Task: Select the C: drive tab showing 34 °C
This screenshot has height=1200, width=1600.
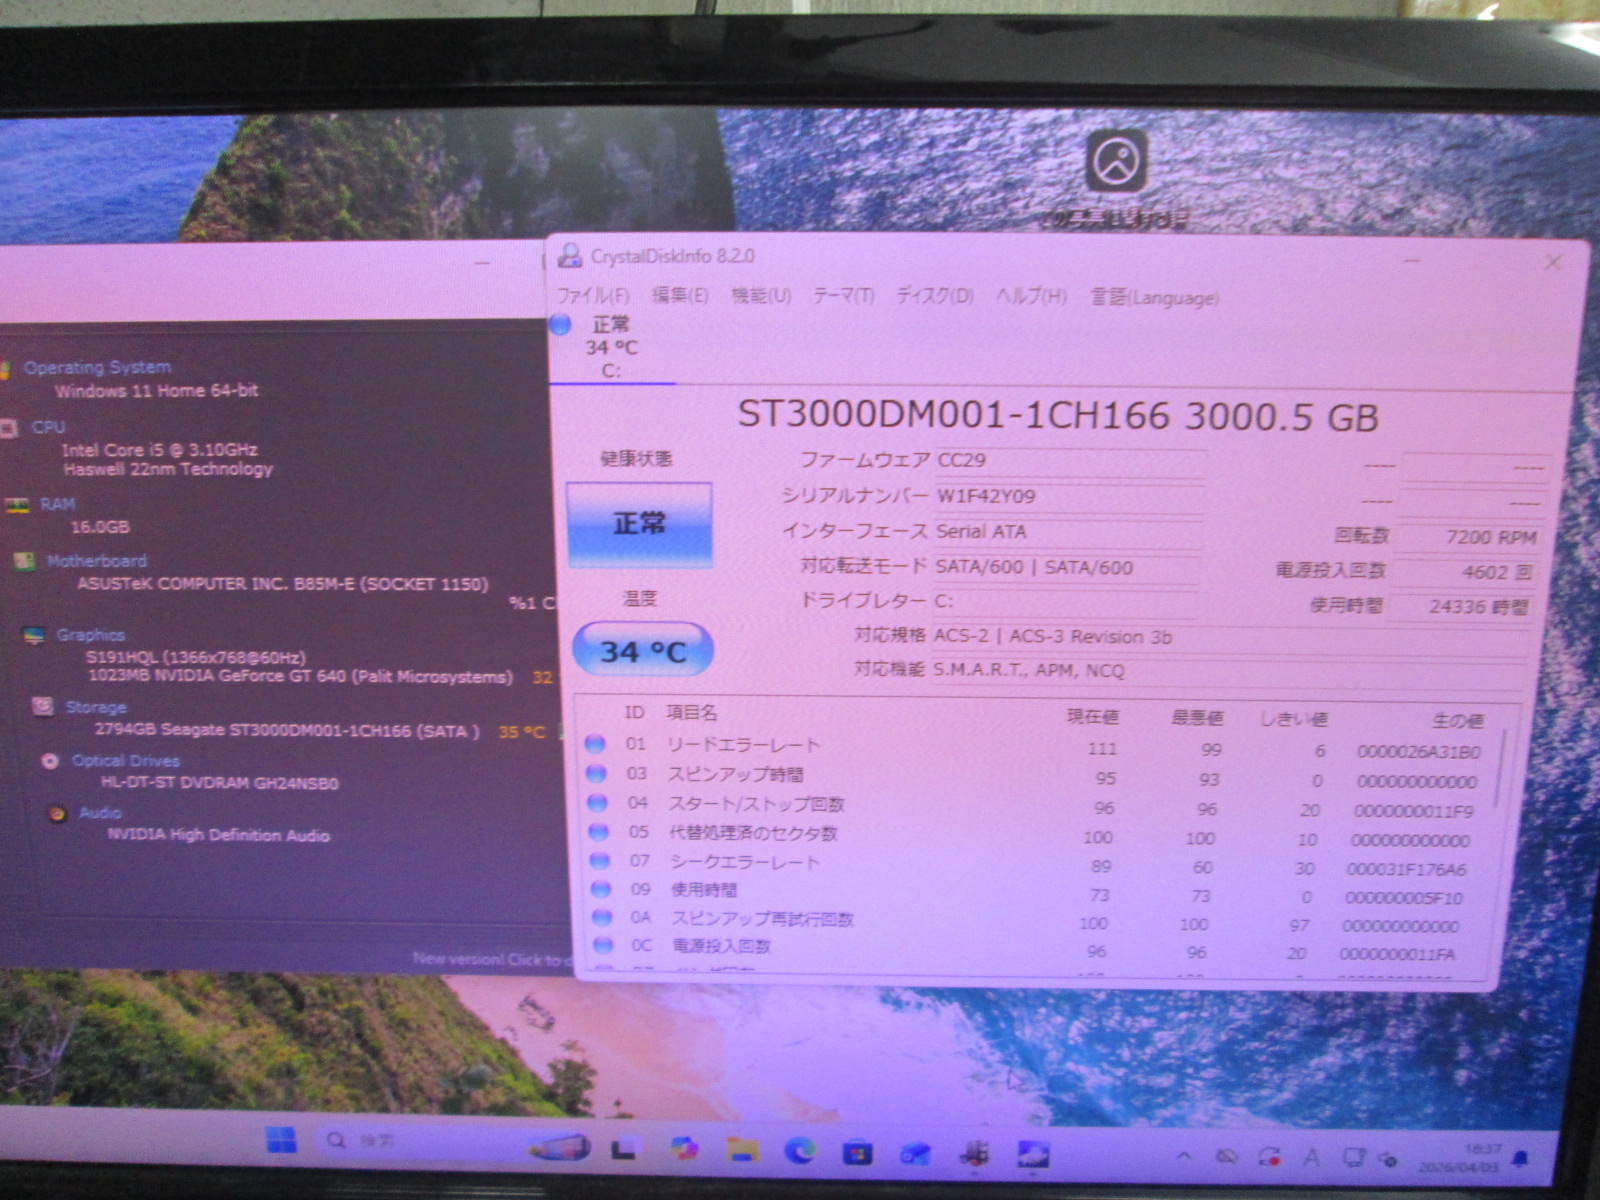Action: [x=610, y=348]
